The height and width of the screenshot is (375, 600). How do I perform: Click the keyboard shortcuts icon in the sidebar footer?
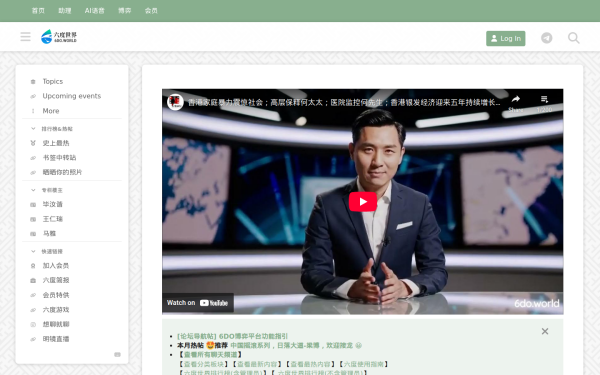coord(117,354)
